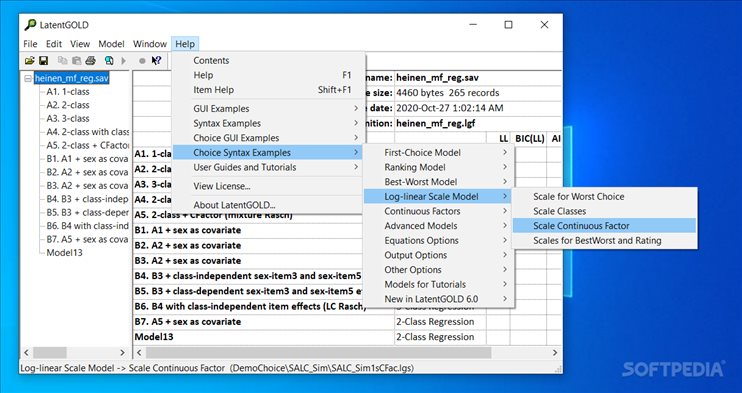
Task: Open the Model menu
Action: (x=111, y=44)
